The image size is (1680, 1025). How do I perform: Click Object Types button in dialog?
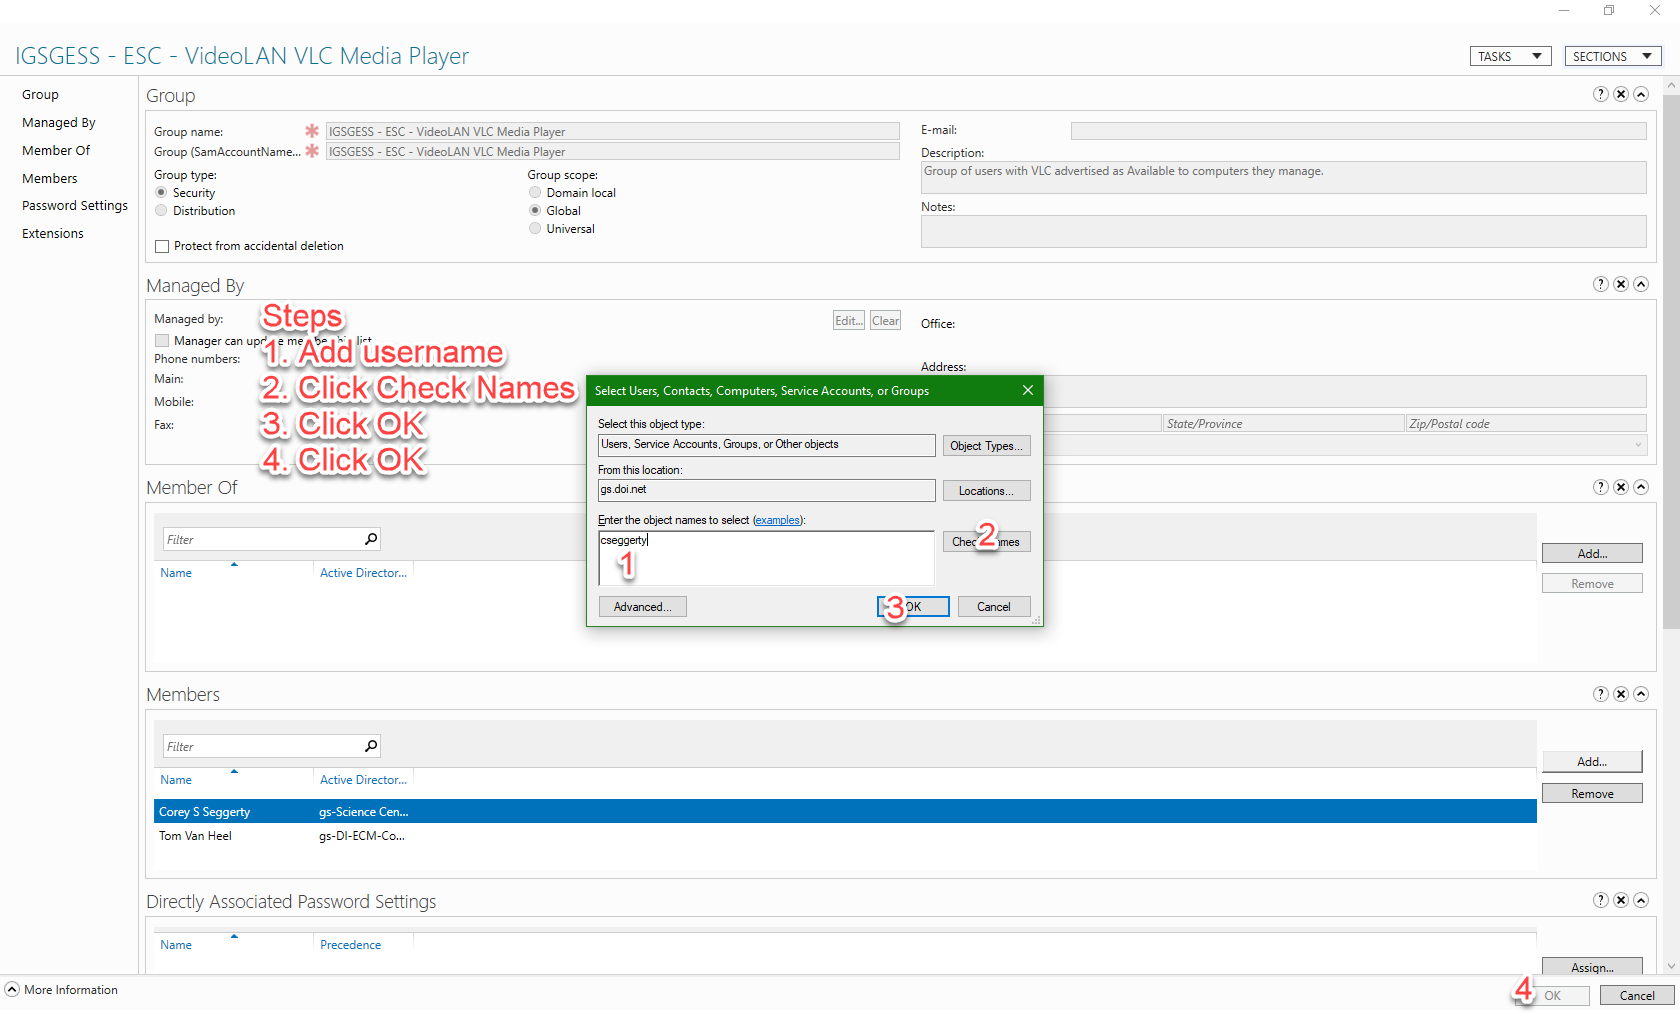(986, 446)
